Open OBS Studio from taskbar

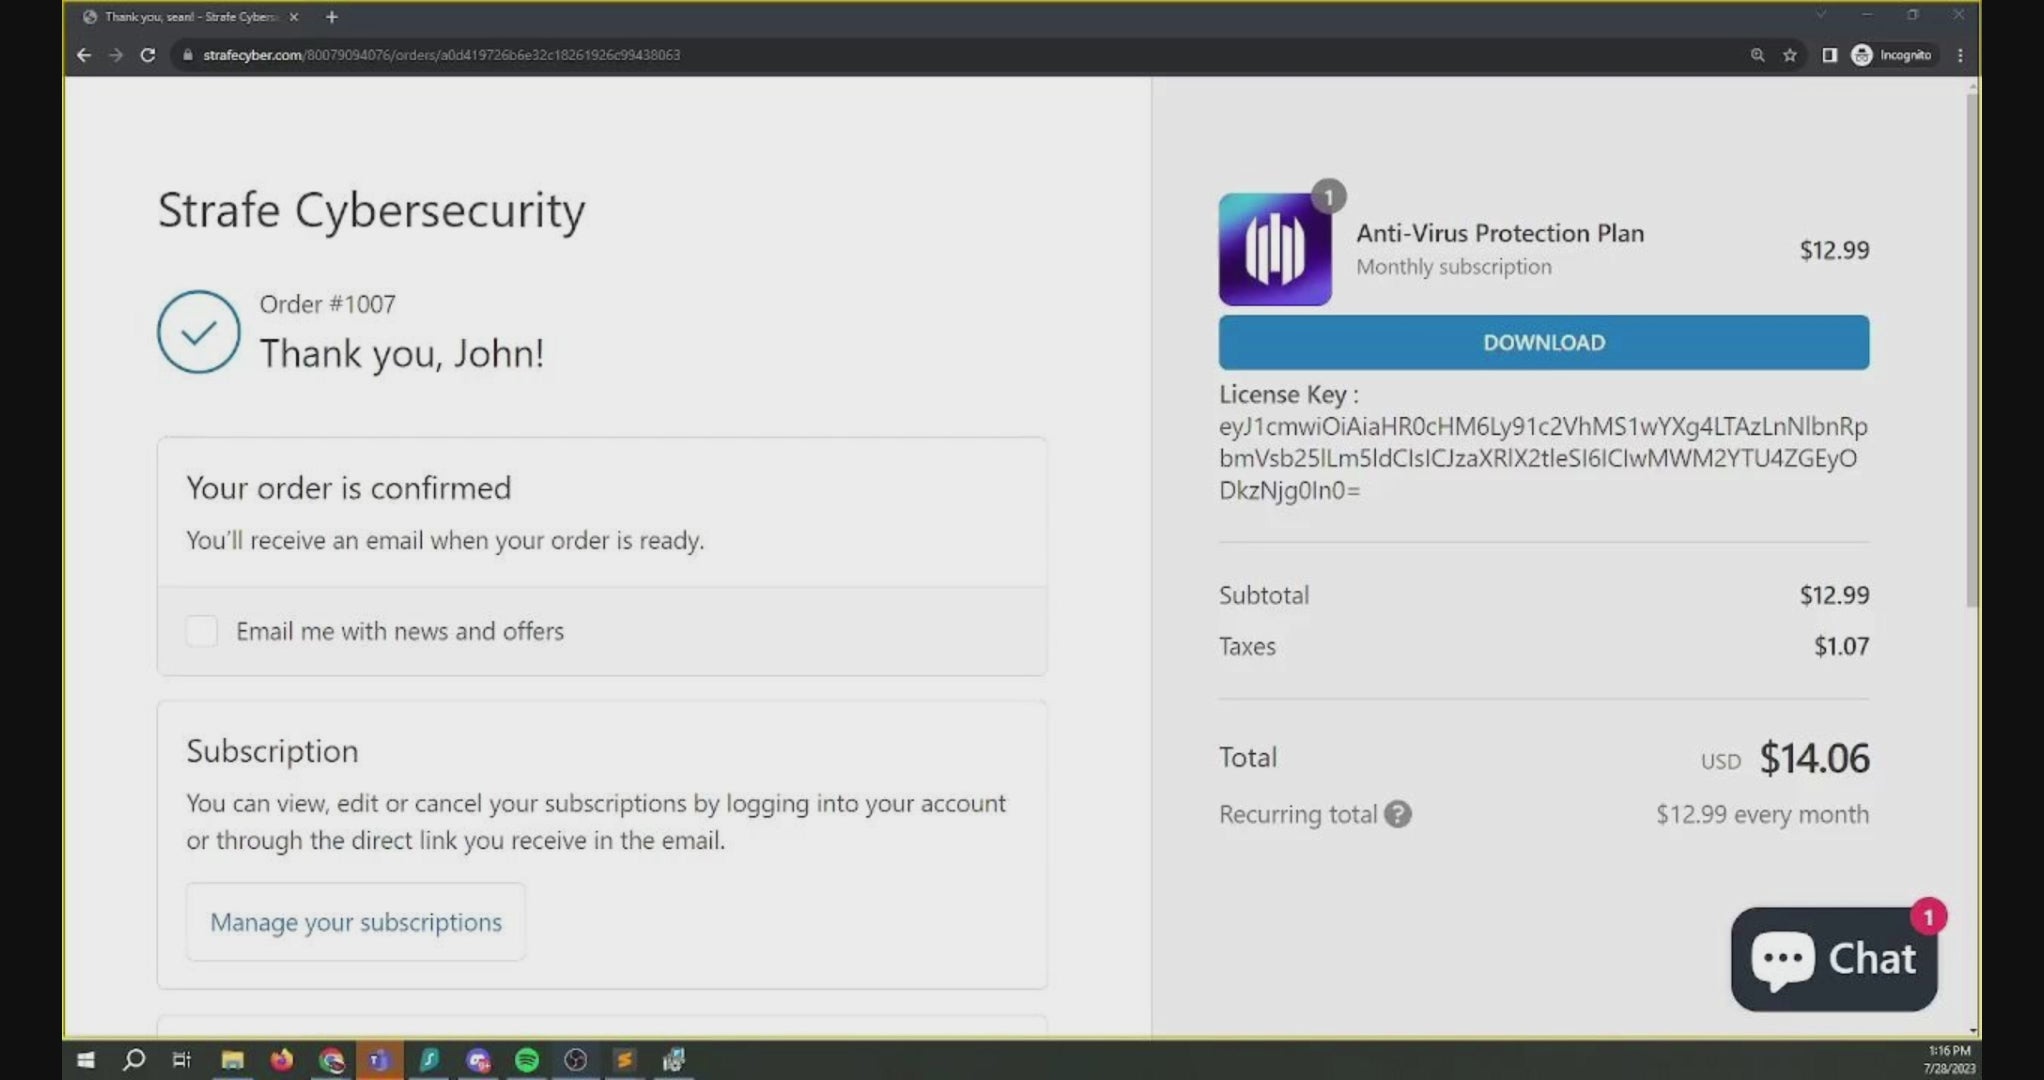click(576, 1060)
